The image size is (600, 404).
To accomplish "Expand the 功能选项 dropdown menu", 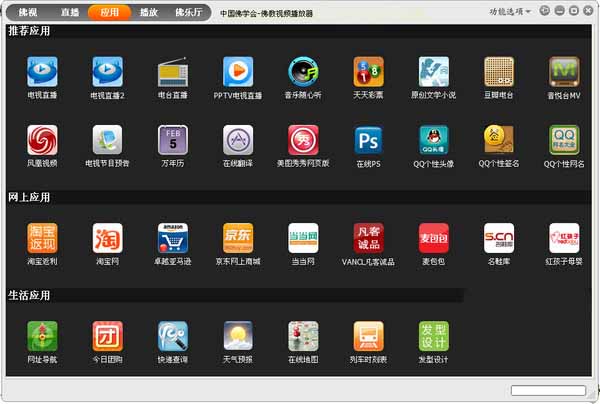I will (510, 12).
